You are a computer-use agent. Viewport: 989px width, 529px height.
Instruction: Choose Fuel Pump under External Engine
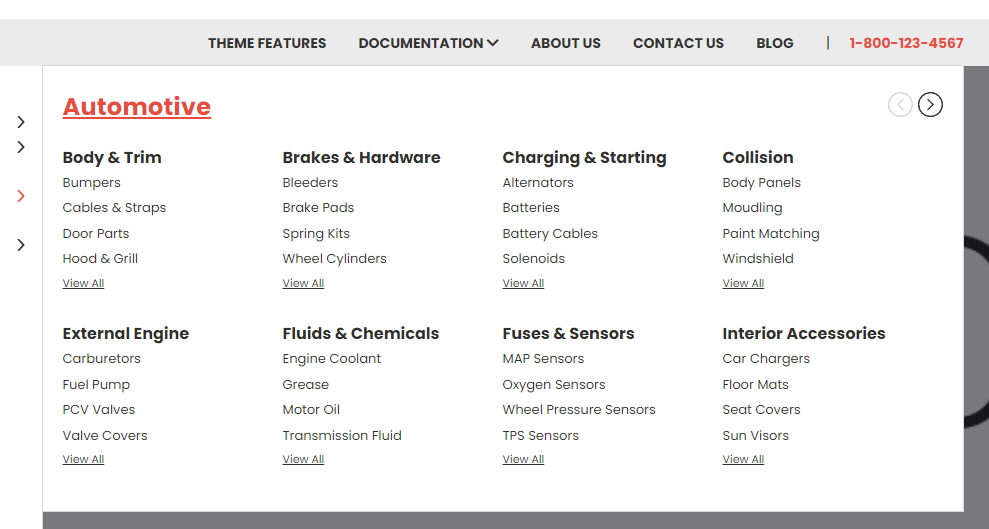click(x=96, y=384)
